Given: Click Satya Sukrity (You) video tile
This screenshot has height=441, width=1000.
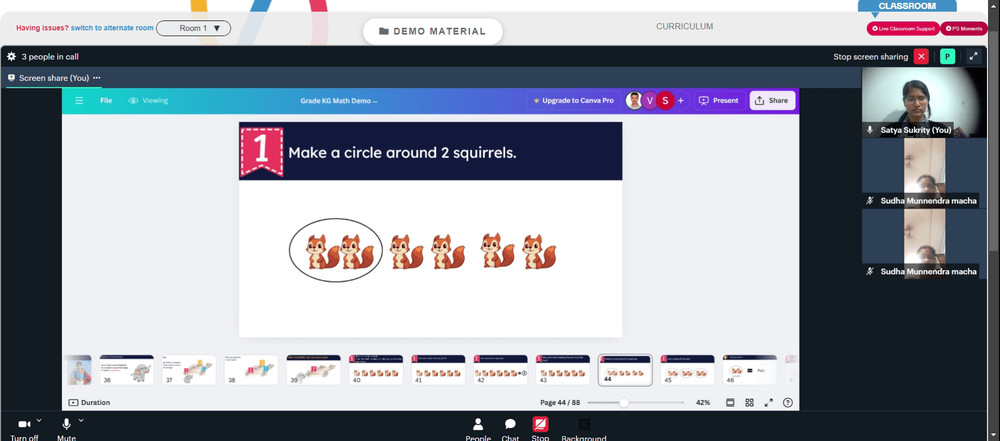Looking at the screenshot, I should click(x=924, y=102).
